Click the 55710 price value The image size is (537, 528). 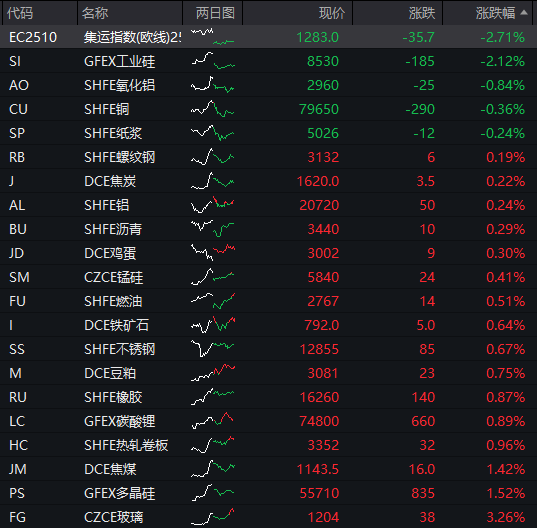pos(319,493)
